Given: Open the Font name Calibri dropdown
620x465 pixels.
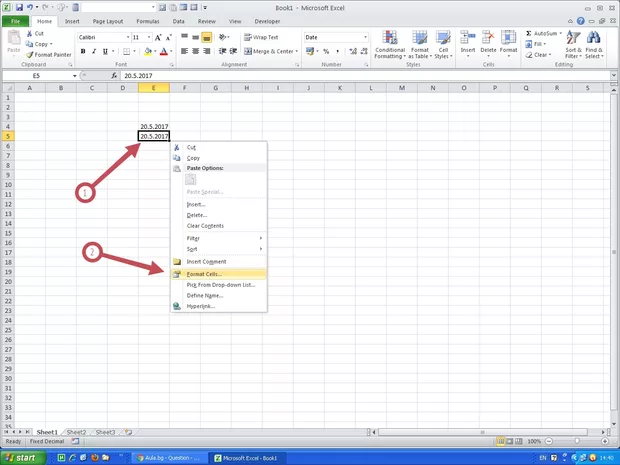Looking at the screenshot, I should pos(128,38).
